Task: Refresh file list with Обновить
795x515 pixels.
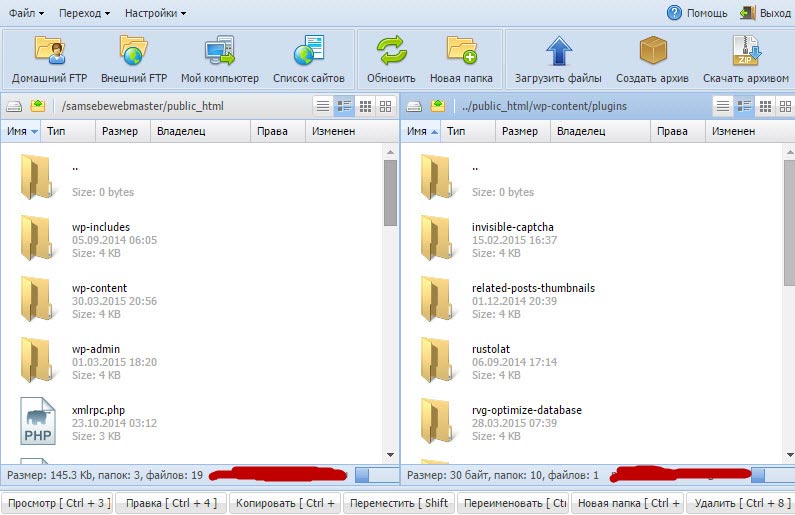Action: (391, 58)
